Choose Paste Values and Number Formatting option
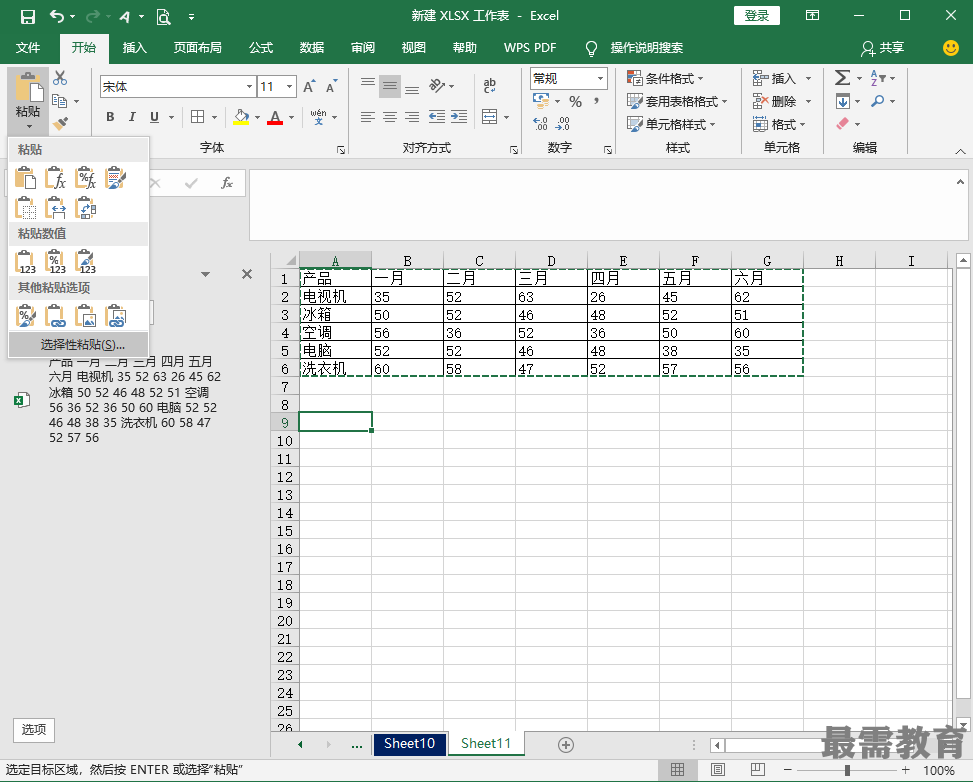The width and height of the screenshot is (973, 782). tap(55, 262)
